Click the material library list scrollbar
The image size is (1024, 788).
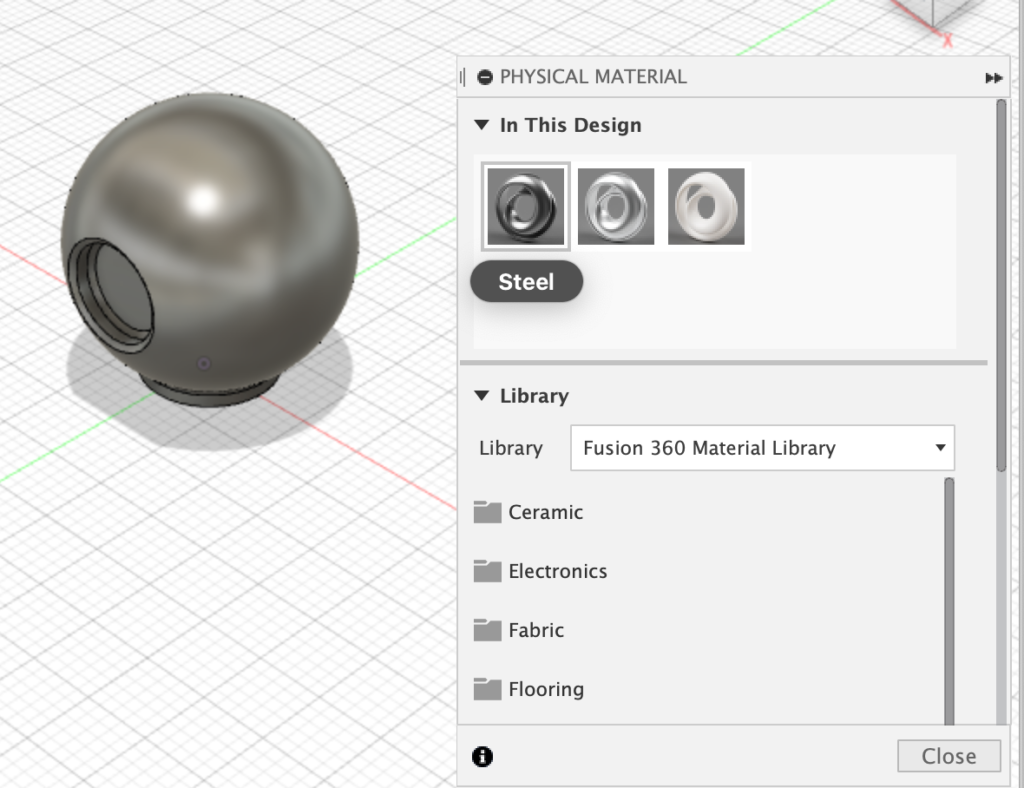click(949, 600)
